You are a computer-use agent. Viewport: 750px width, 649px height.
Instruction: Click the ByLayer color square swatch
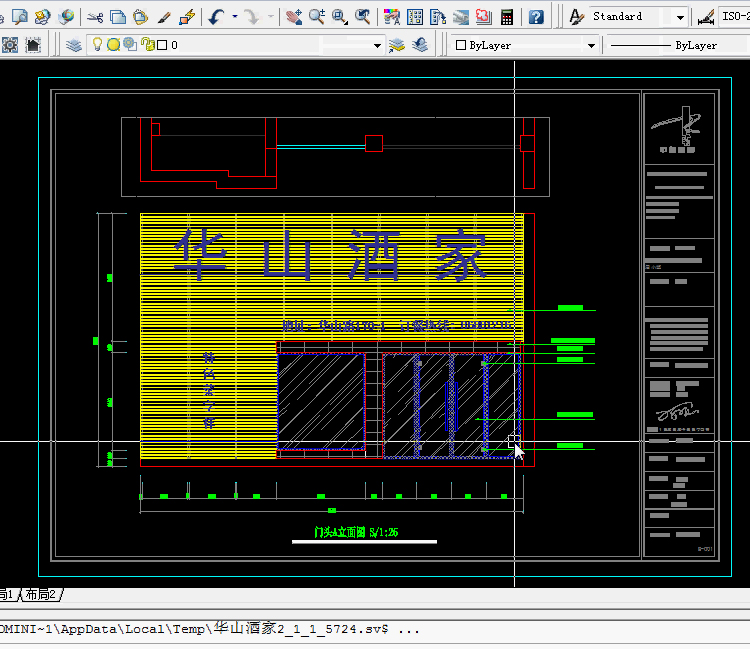[x=461, y=45]
